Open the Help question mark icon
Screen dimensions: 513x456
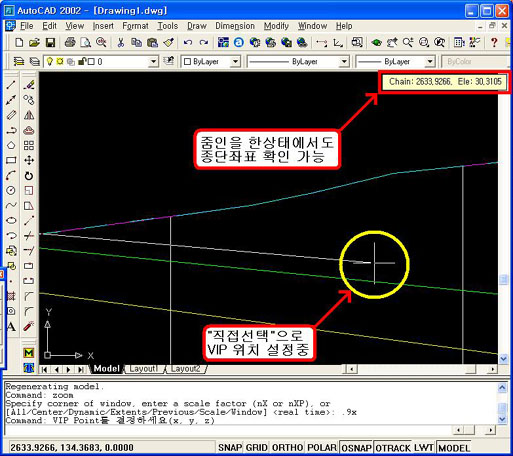tap(494, 43)
